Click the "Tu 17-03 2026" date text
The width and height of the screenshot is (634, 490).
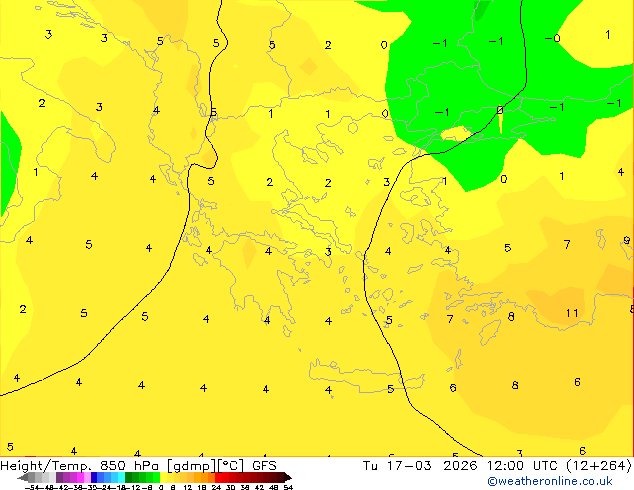pos(419,466)
